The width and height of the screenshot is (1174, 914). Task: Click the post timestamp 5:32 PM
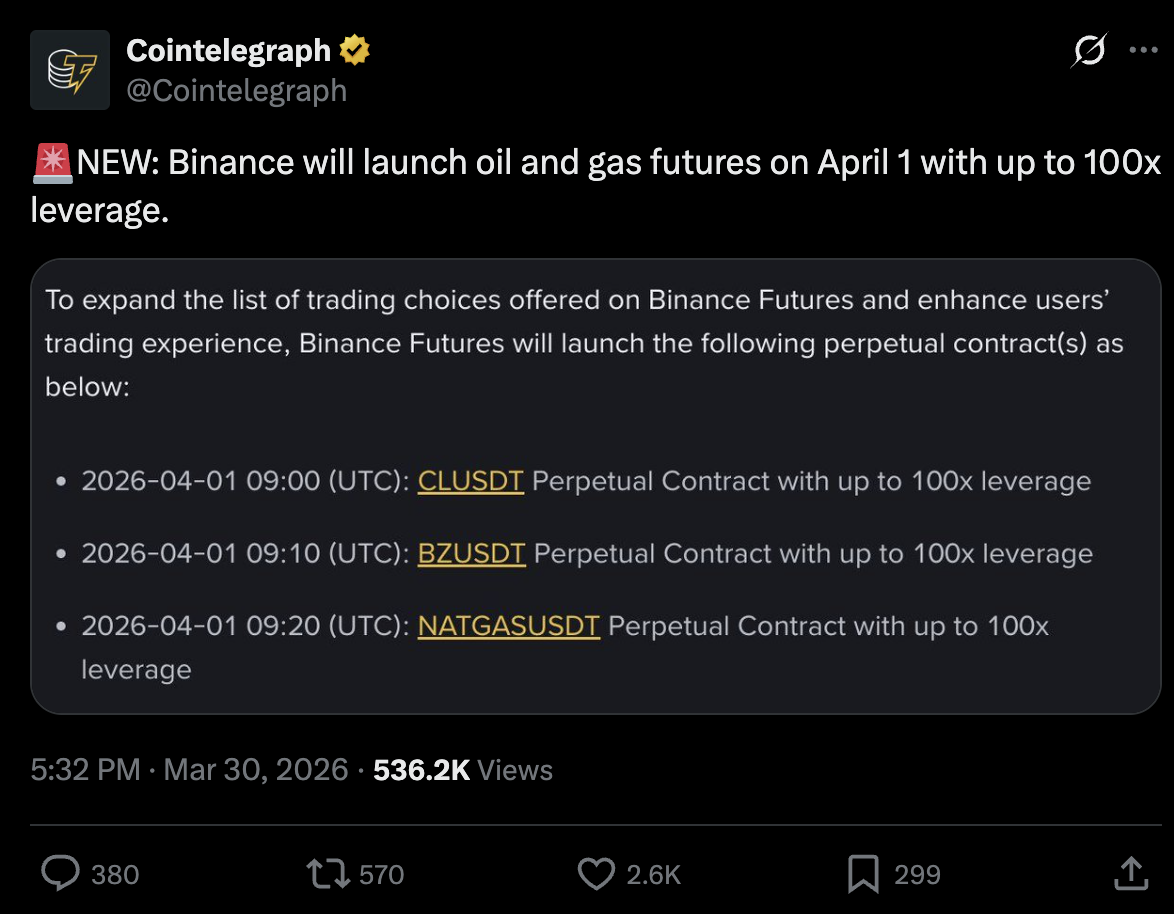[x=84, y=770]
